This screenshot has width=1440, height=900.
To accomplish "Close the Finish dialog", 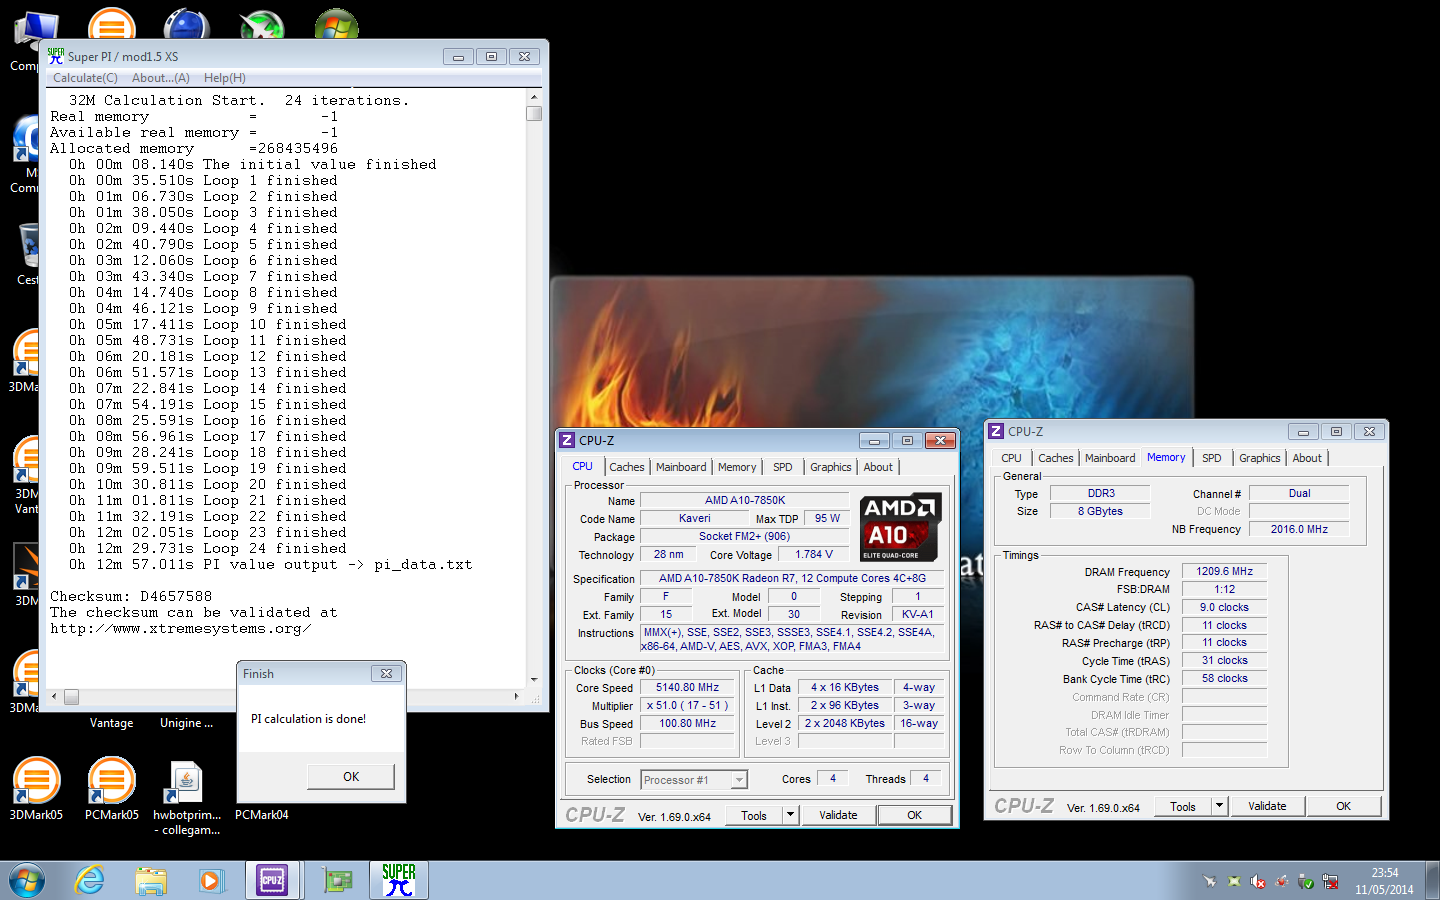I will [386, 674].
